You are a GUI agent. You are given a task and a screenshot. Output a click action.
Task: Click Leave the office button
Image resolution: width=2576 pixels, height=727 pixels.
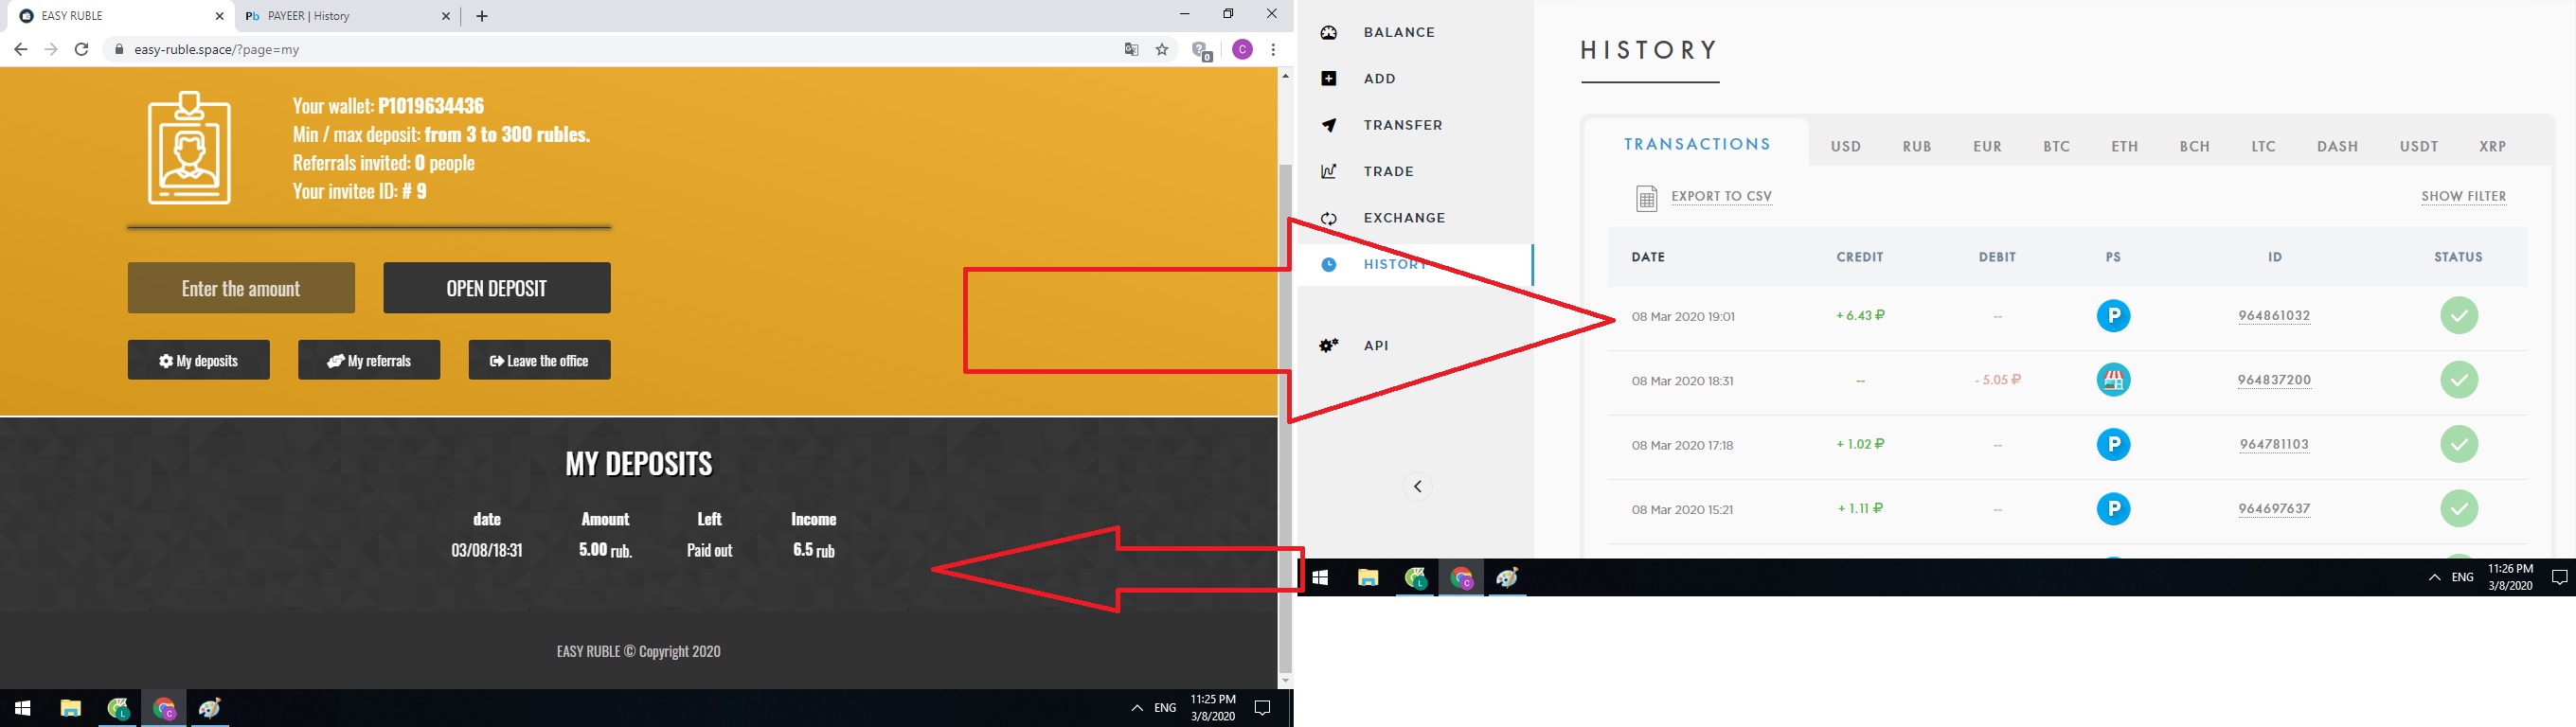[x=540, y=360]
